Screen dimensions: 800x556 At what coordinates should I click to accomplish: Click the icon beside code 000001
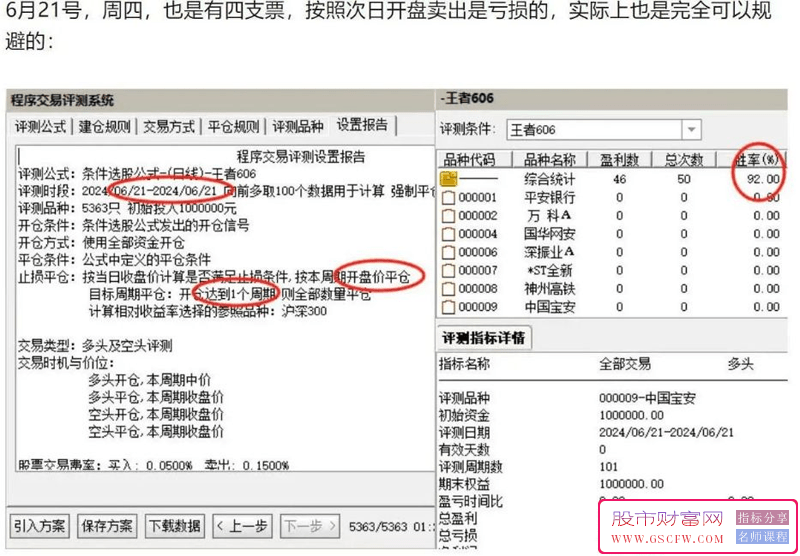[448, 197]
